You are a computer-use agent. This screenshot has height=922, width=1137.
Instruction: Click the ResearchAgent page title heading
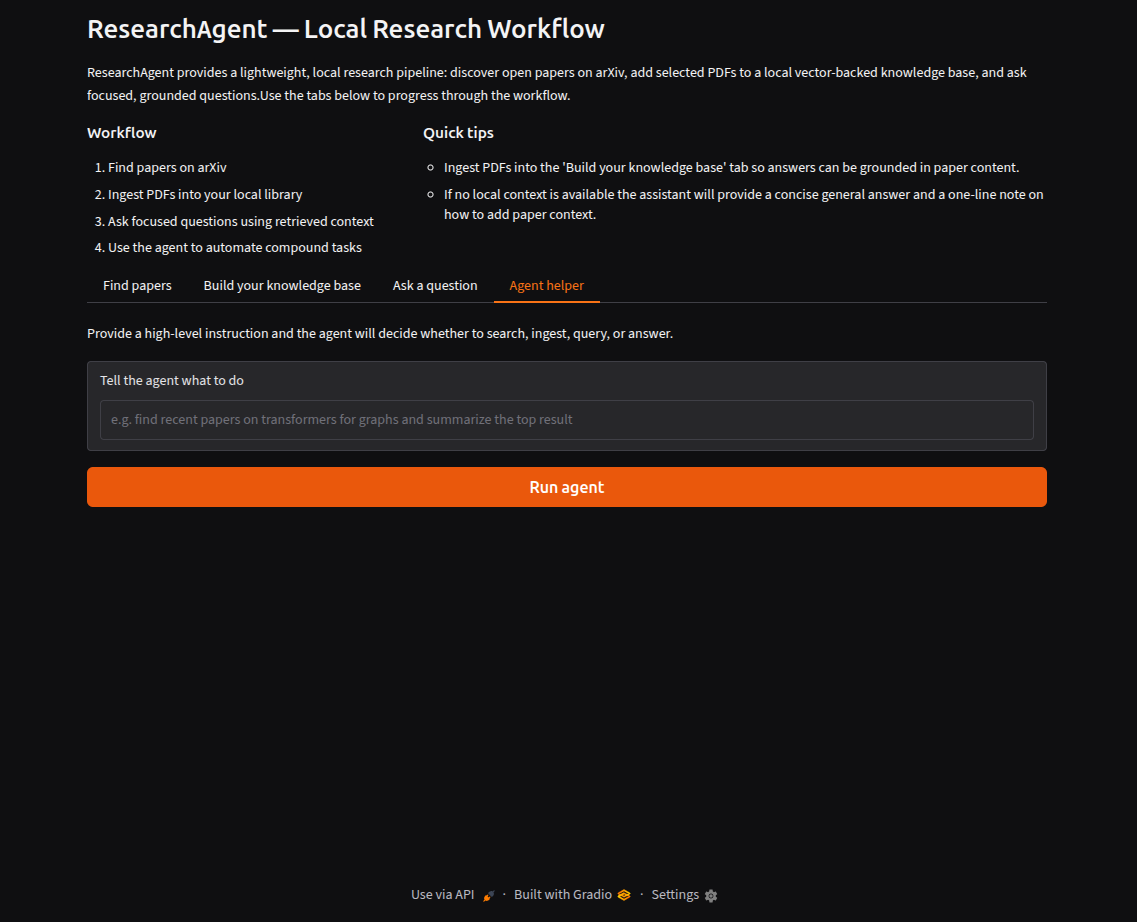point(346,29)
